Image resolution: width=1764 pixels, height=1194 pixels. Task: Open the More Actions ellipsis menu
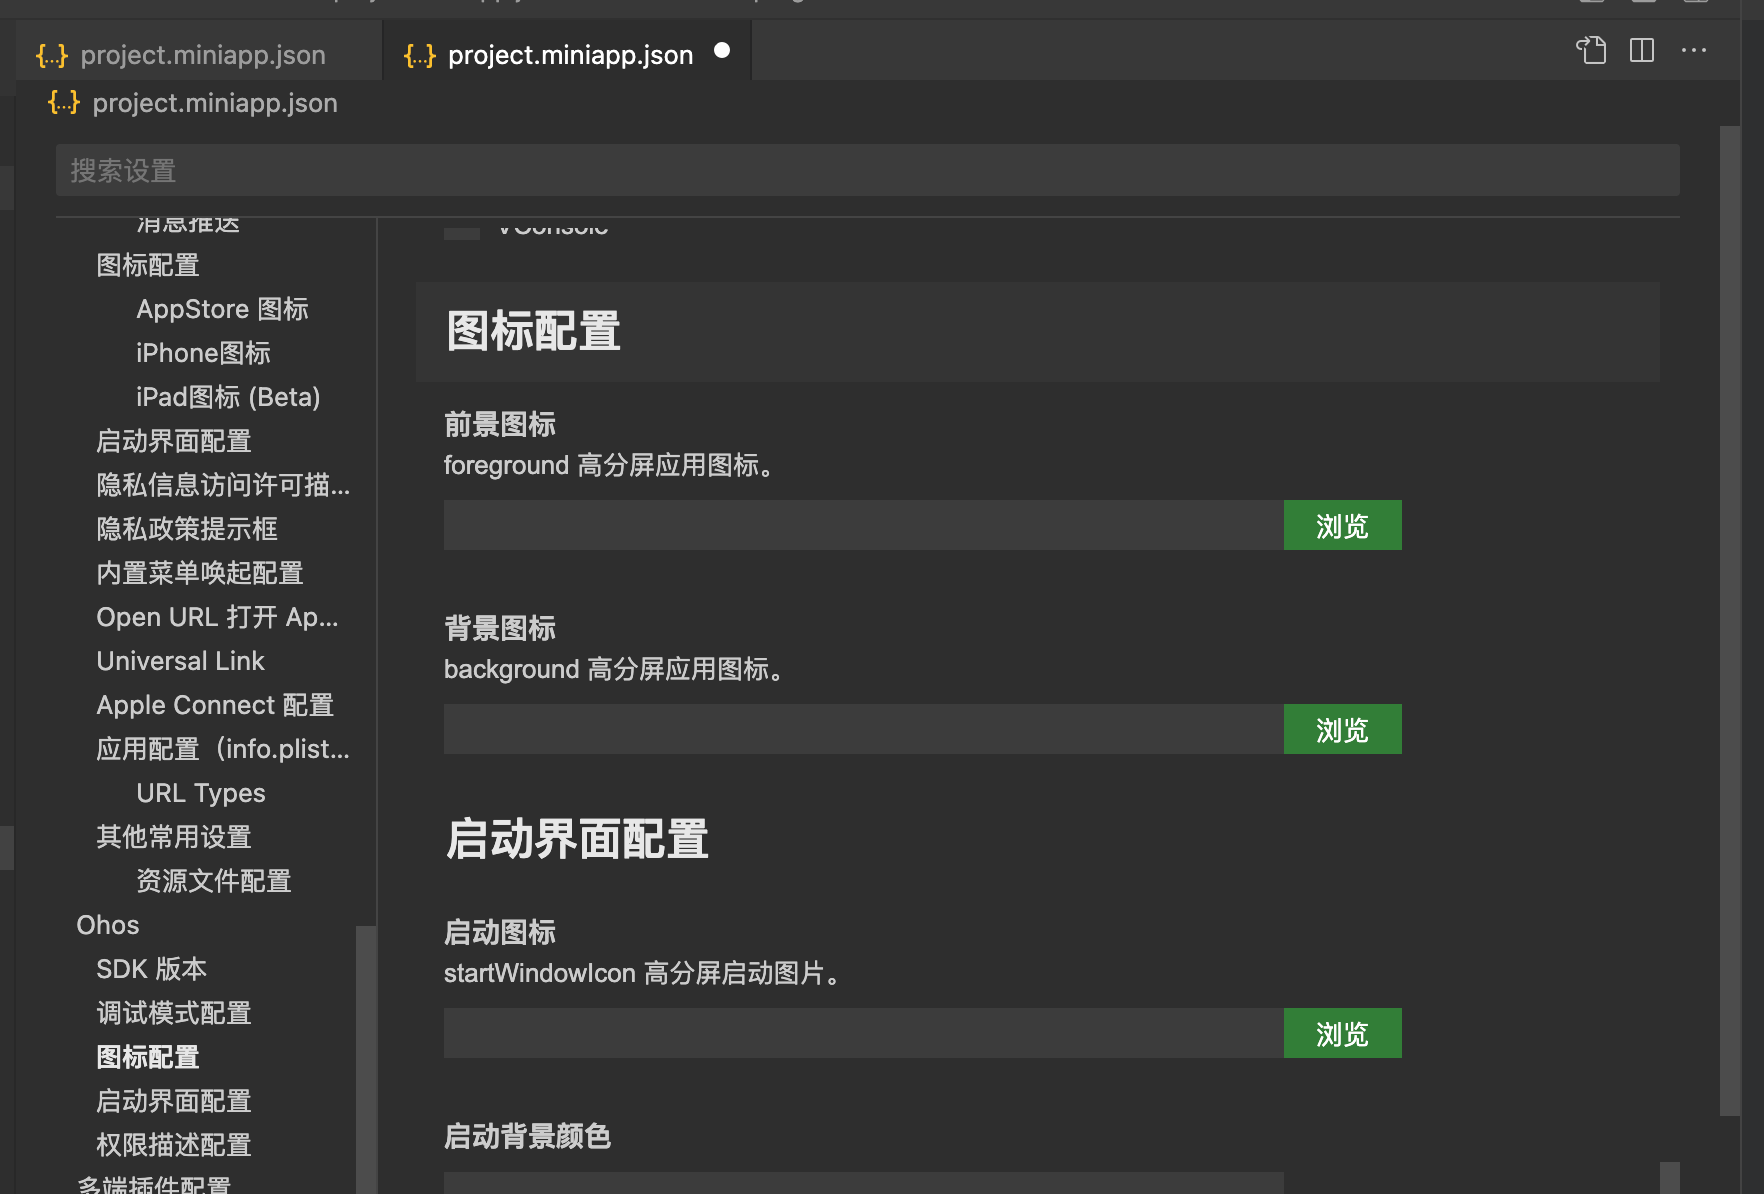tap(1694, 50)
